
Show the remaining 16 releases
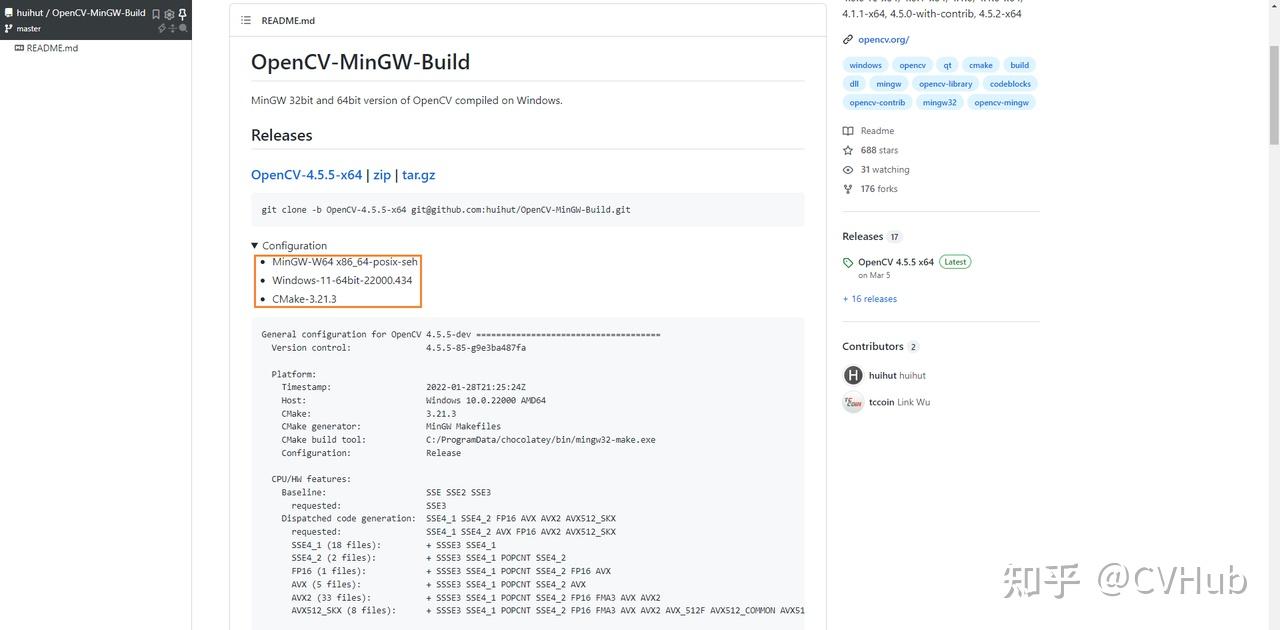coord(869,298)
